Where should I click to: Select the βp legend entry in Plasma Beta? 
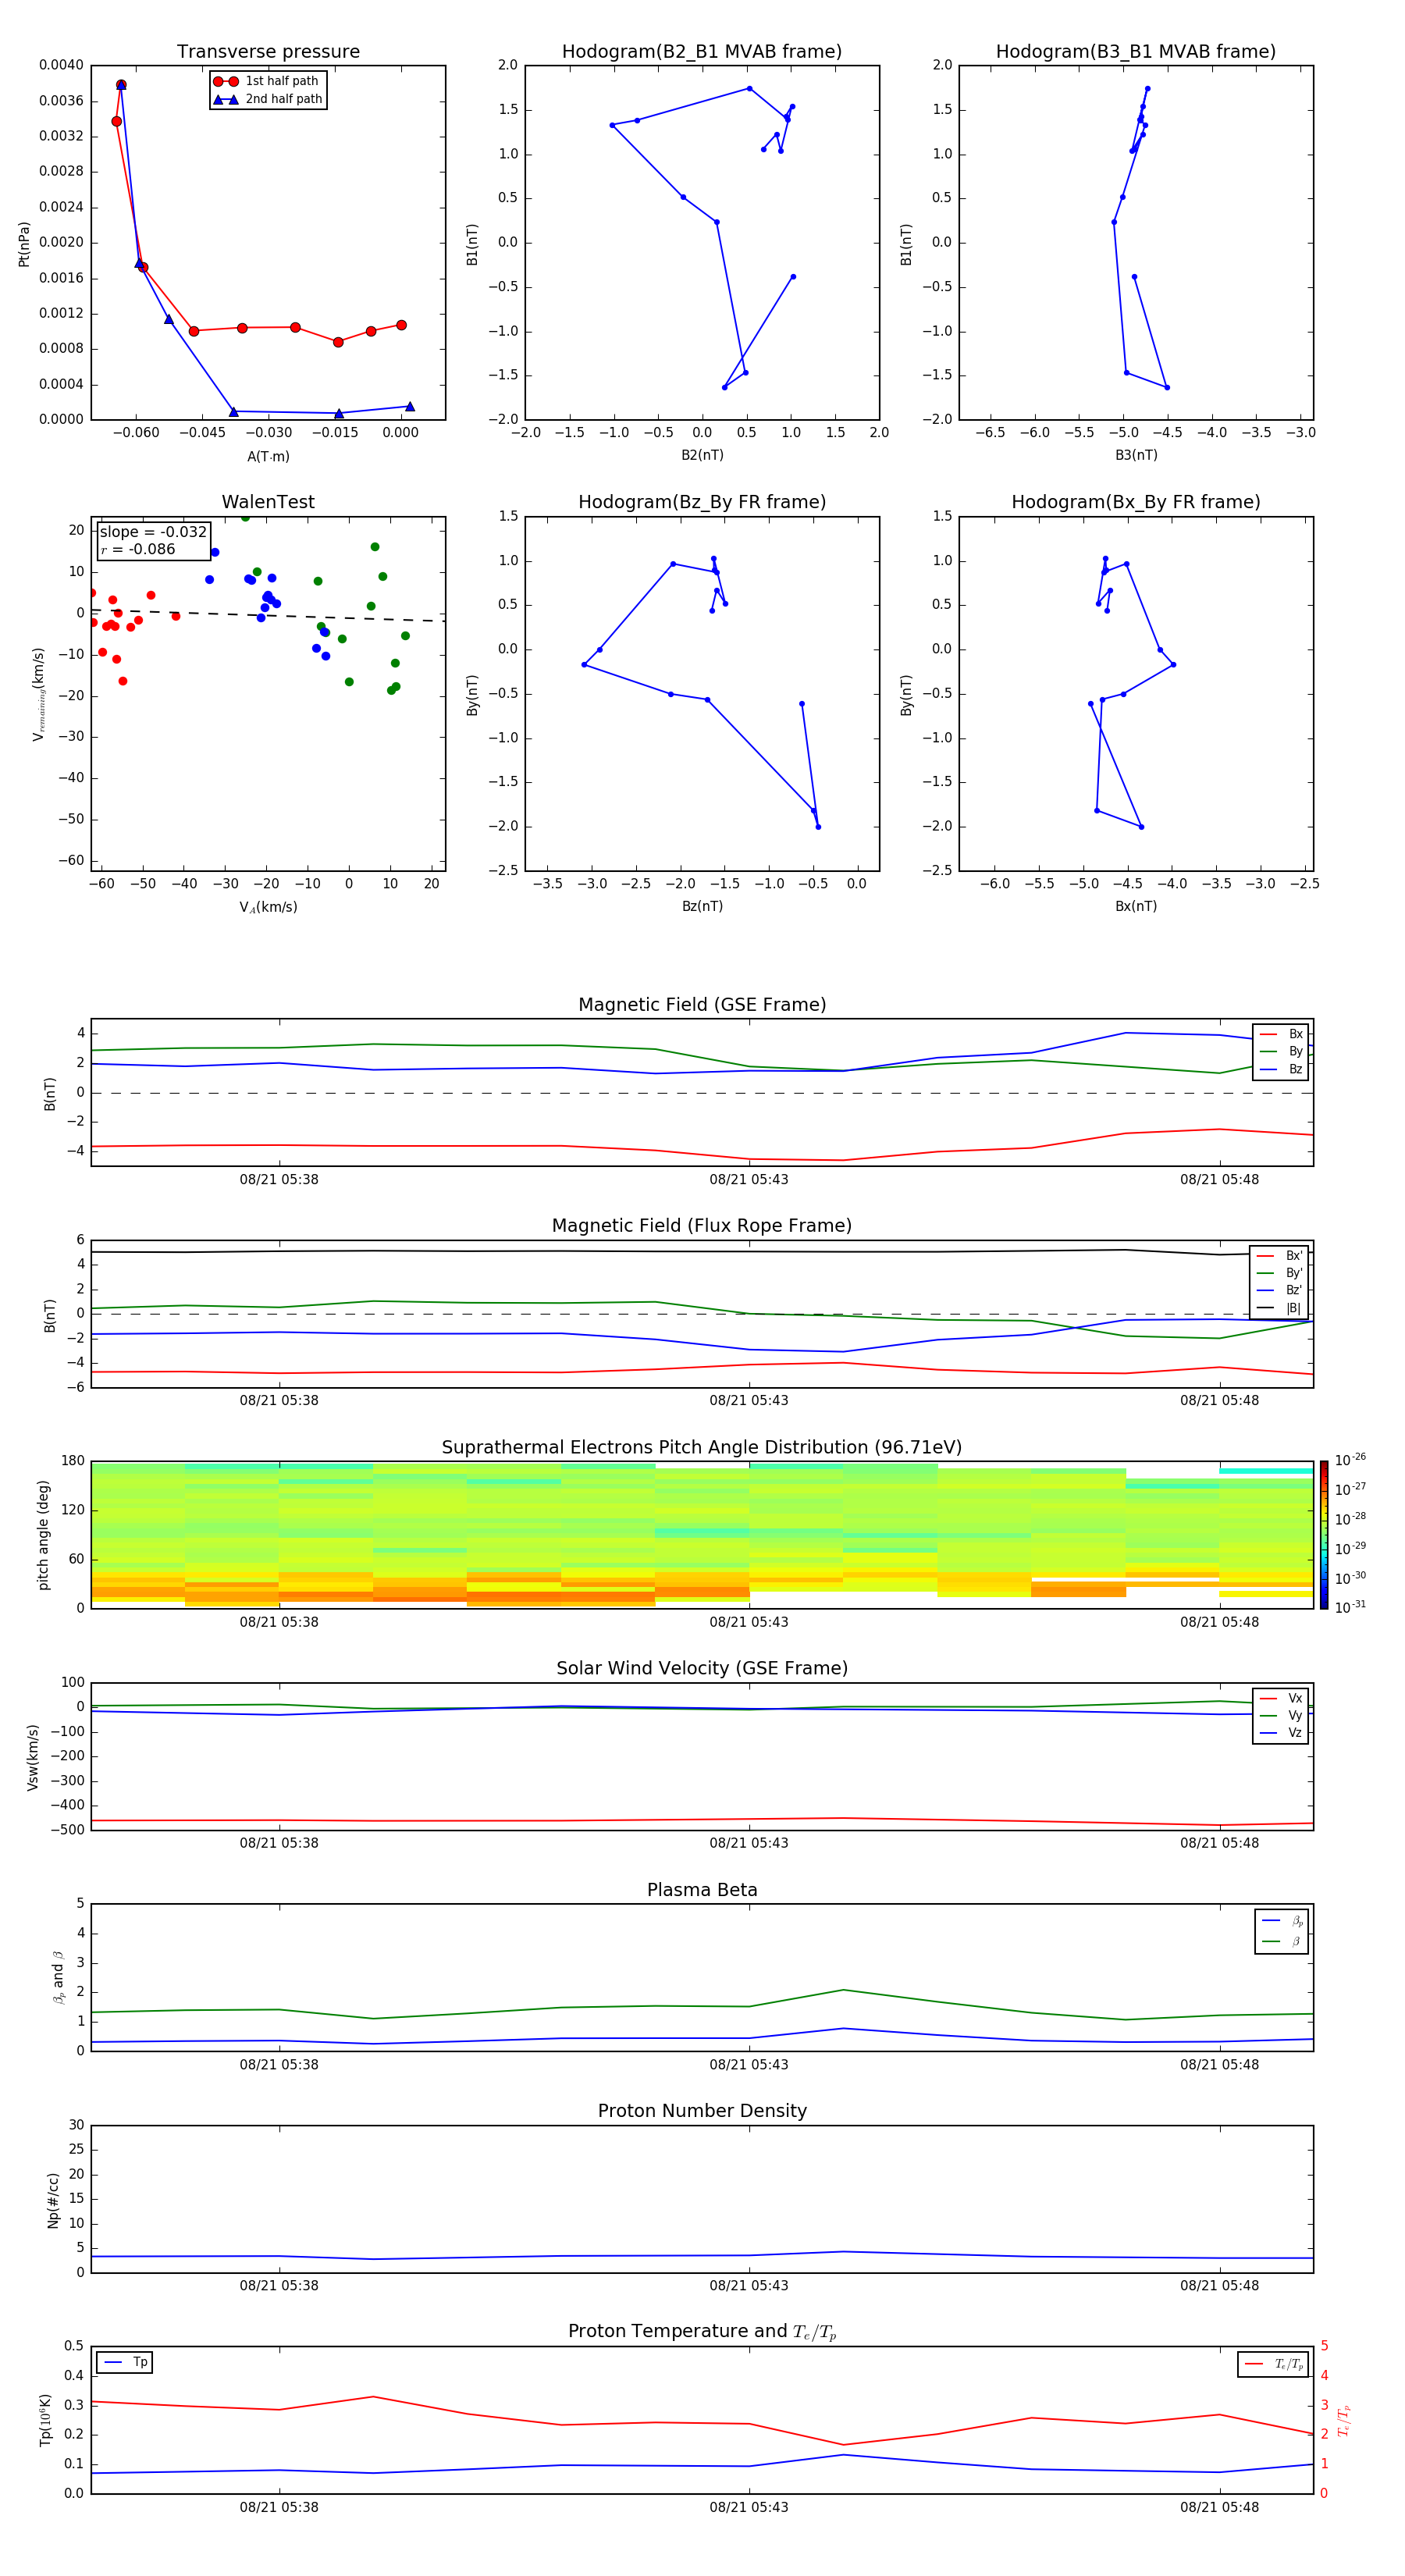point(1283,1921)
